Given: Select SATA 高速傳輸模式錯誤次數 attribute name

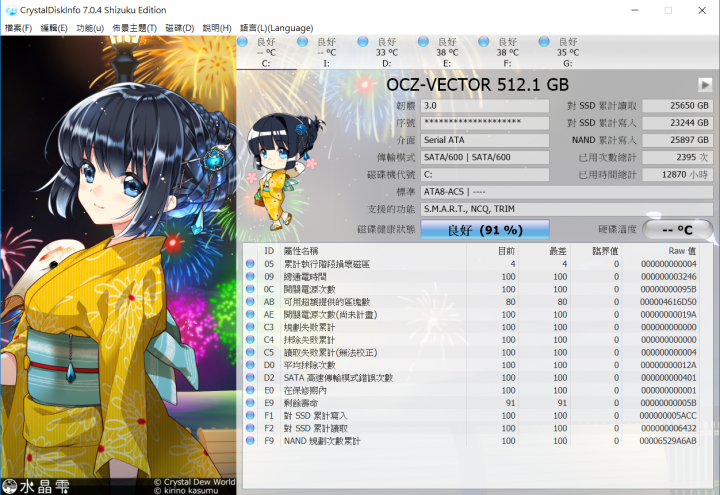Looking at the screenshot, I should pos(338,378).
